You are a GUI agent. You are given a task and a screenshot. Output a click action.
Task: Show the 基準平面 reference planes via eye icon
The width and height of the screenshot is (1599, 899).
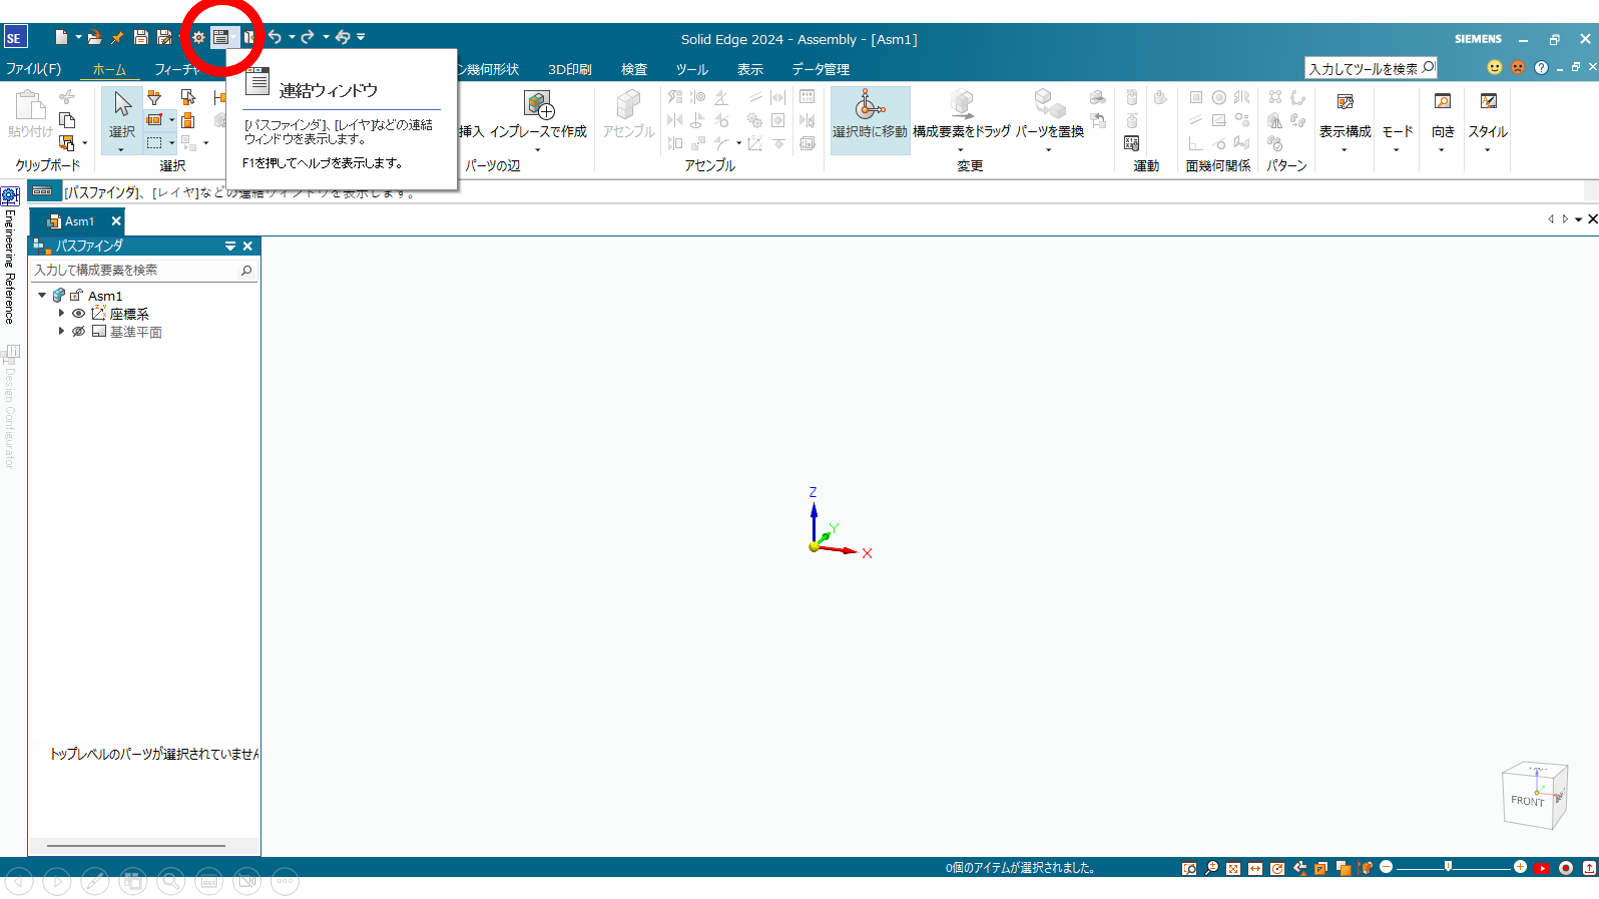(x=79, y=332)
